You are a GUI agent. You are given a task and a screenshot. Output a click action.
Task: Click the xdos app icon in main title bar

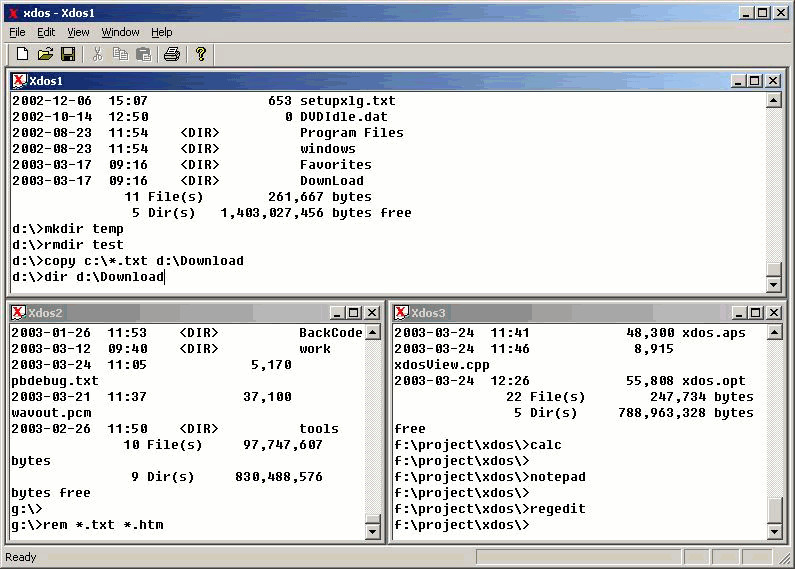[x=13, y=13]
